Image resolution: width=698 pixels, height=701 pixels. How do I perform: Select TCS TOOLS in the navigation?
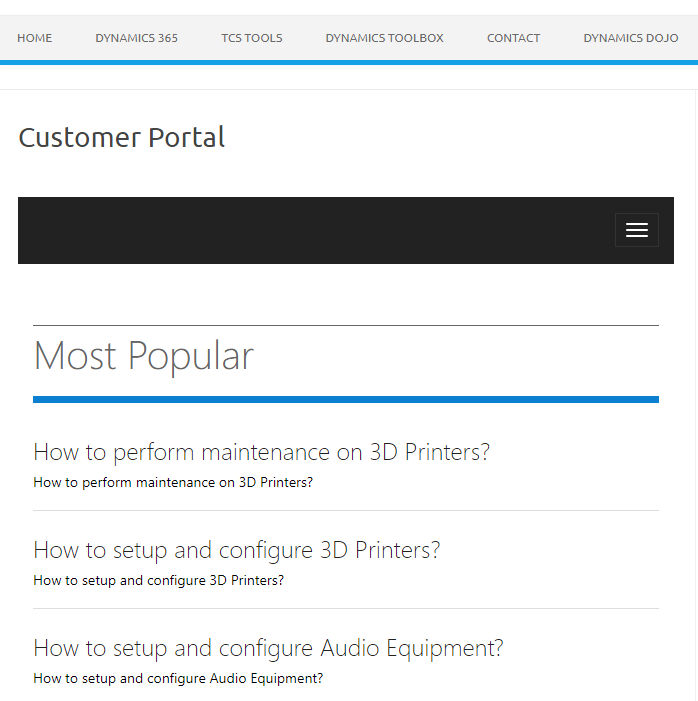pyautogui.click(x=252, y=38)
